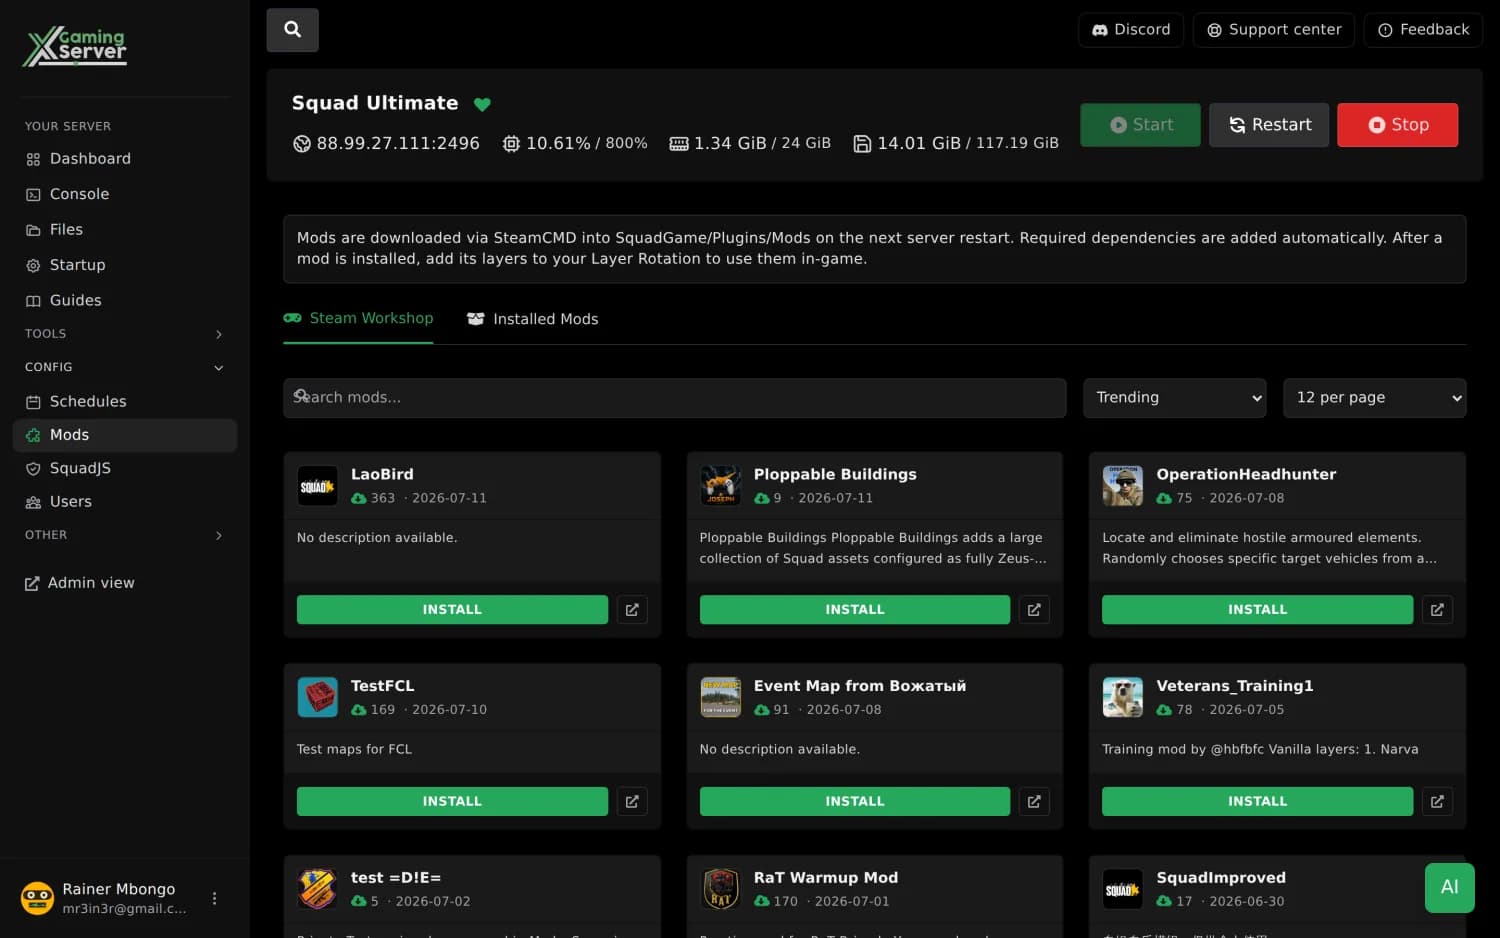Install the Veterans_Training1 mod
Viewport: 1500px width, 938px height.
click(x=1257, y=801)
